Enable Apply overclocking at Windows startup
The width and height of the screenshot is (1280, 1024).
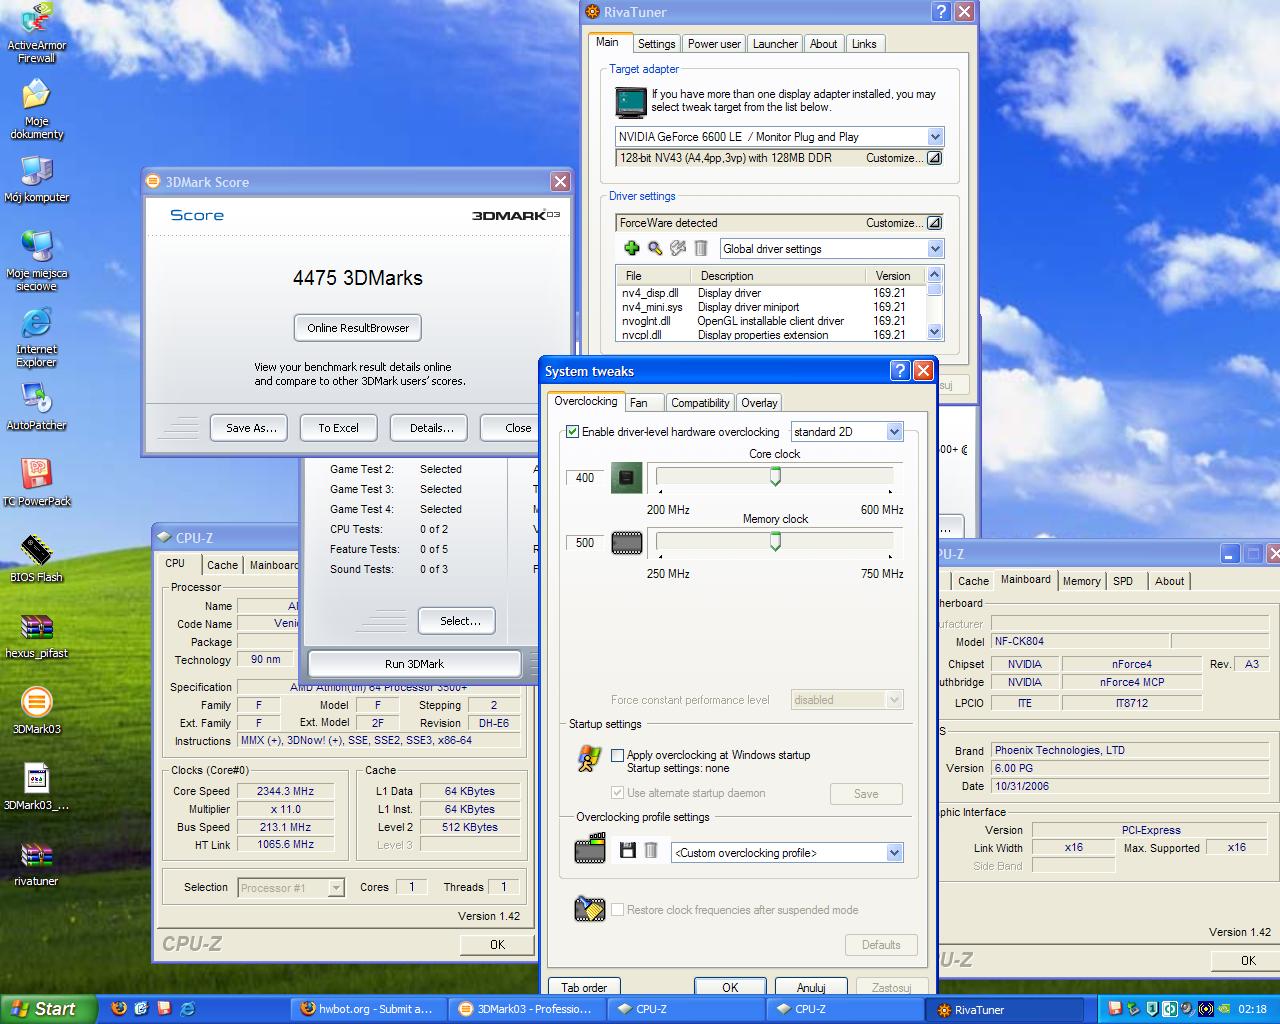pyautogui.click(x=618, y=755)
